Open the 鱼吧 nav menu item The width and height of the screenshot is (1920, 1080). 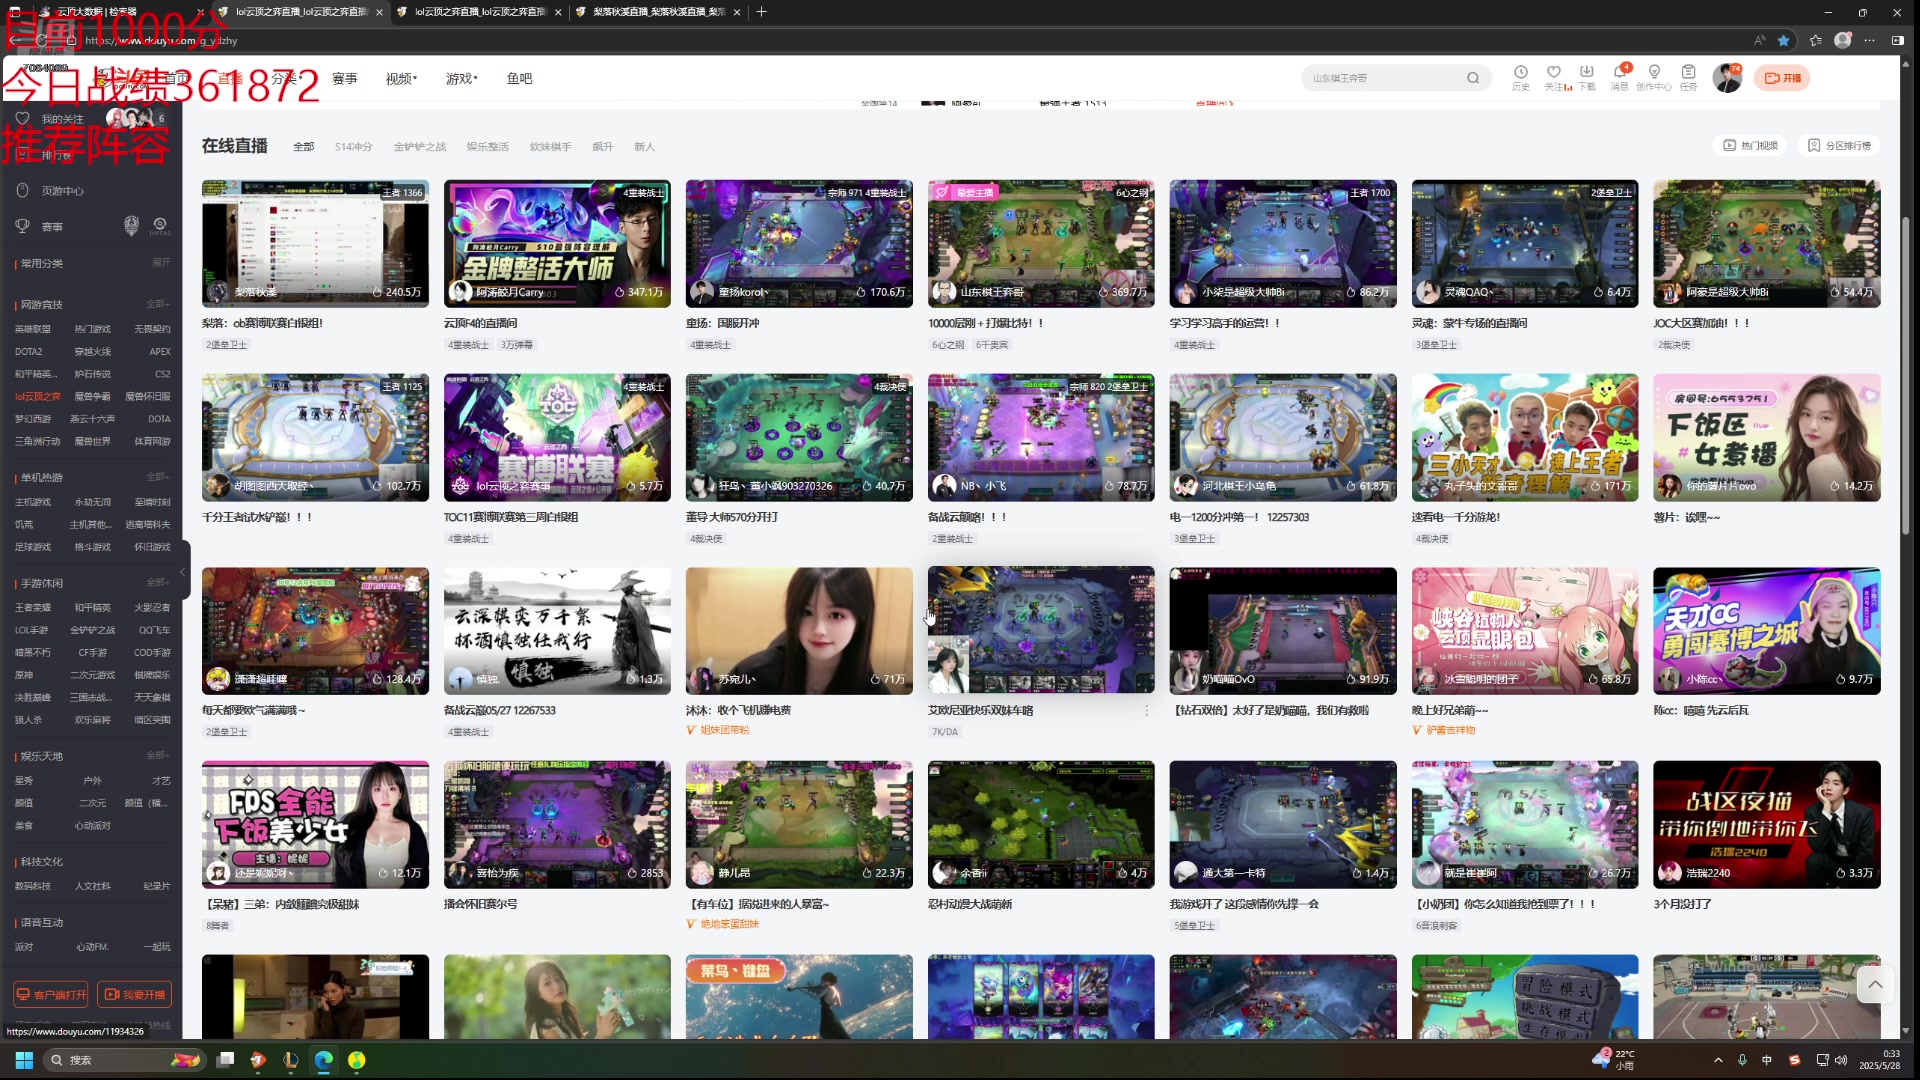tap(520, 78)
